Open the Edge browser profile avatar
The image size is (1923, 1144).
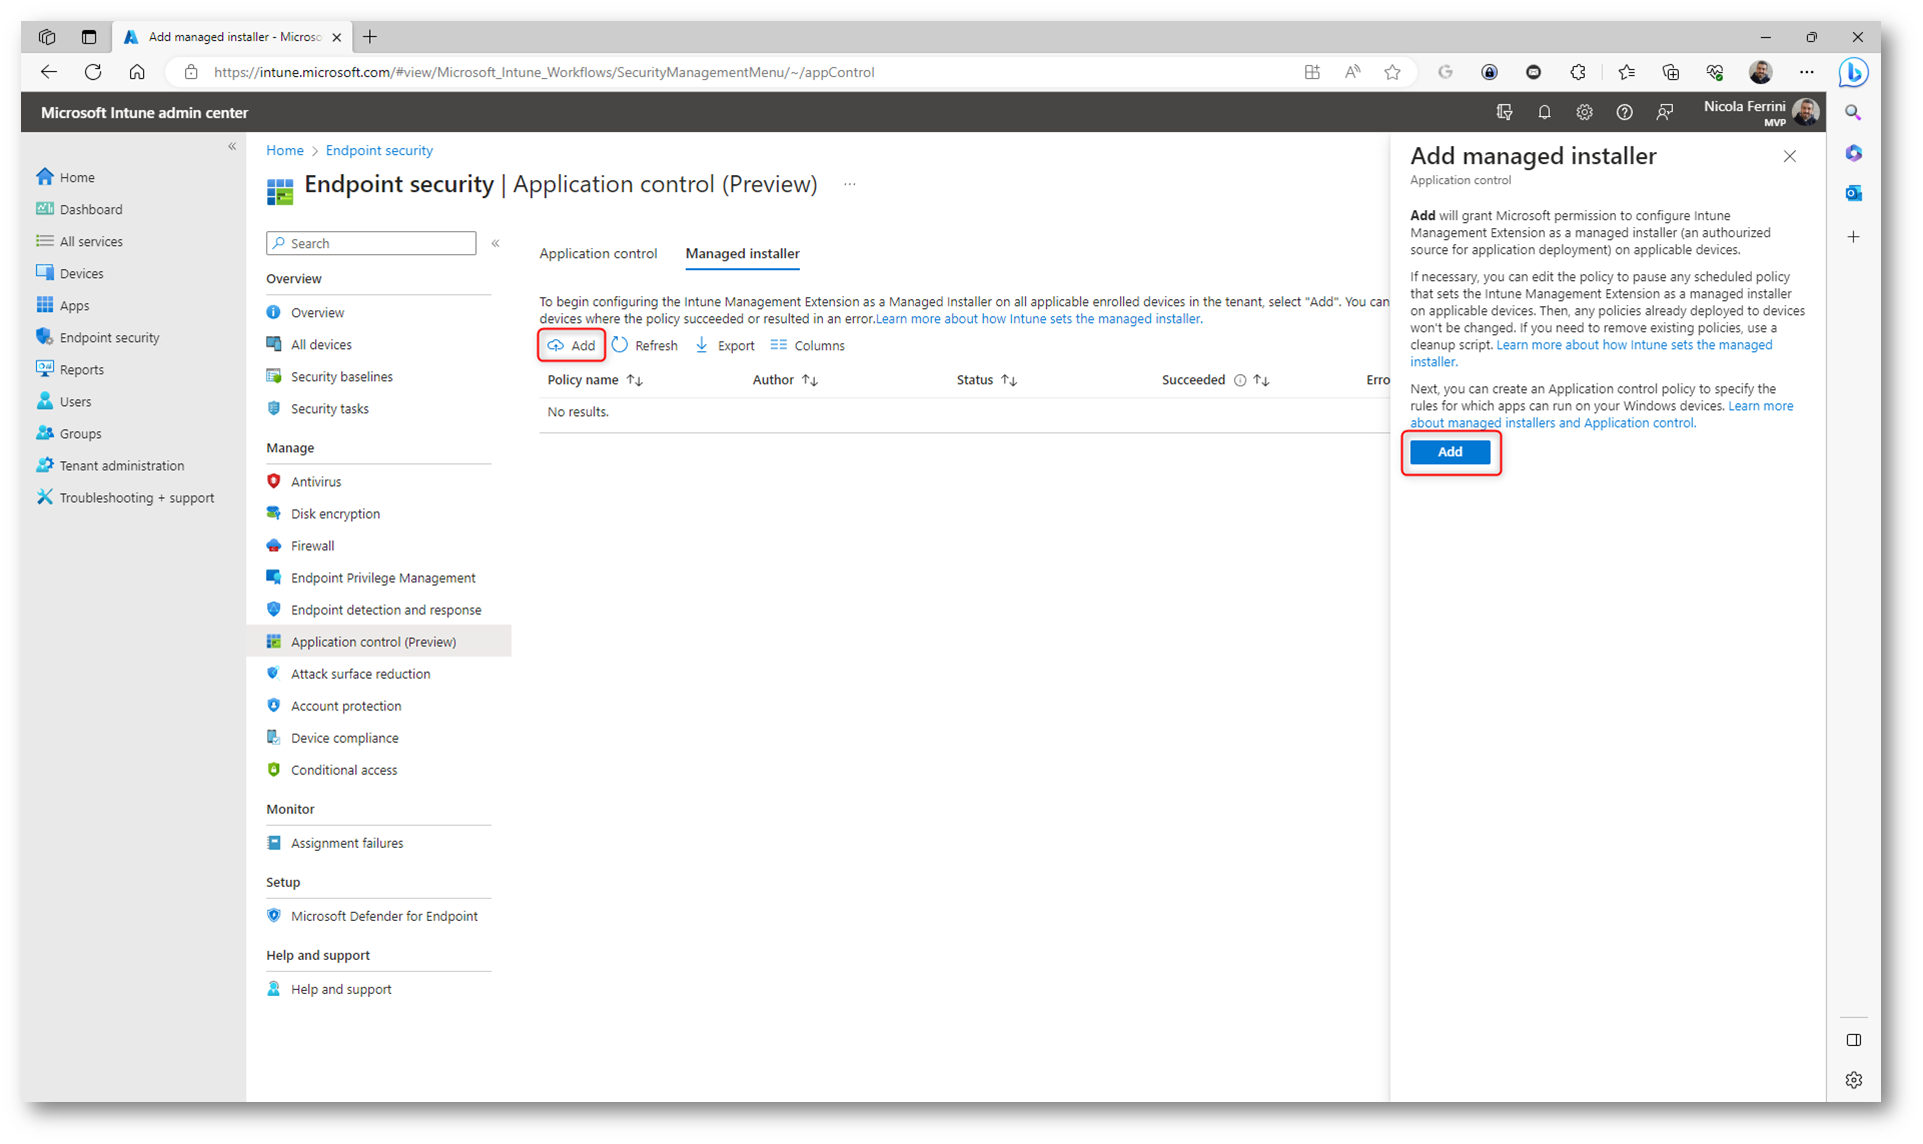[x=1760, y=72]
